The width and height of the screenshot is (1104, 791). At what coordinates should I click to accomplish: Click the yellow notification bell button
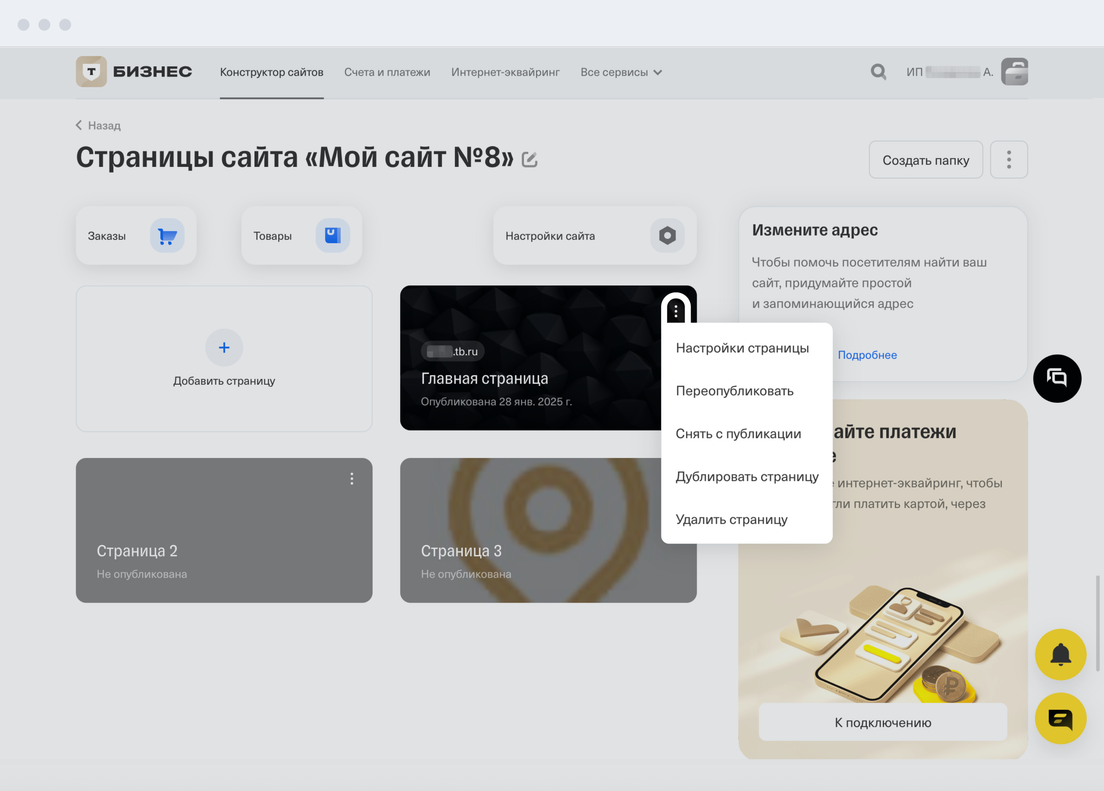click(x=1060, y=655)
